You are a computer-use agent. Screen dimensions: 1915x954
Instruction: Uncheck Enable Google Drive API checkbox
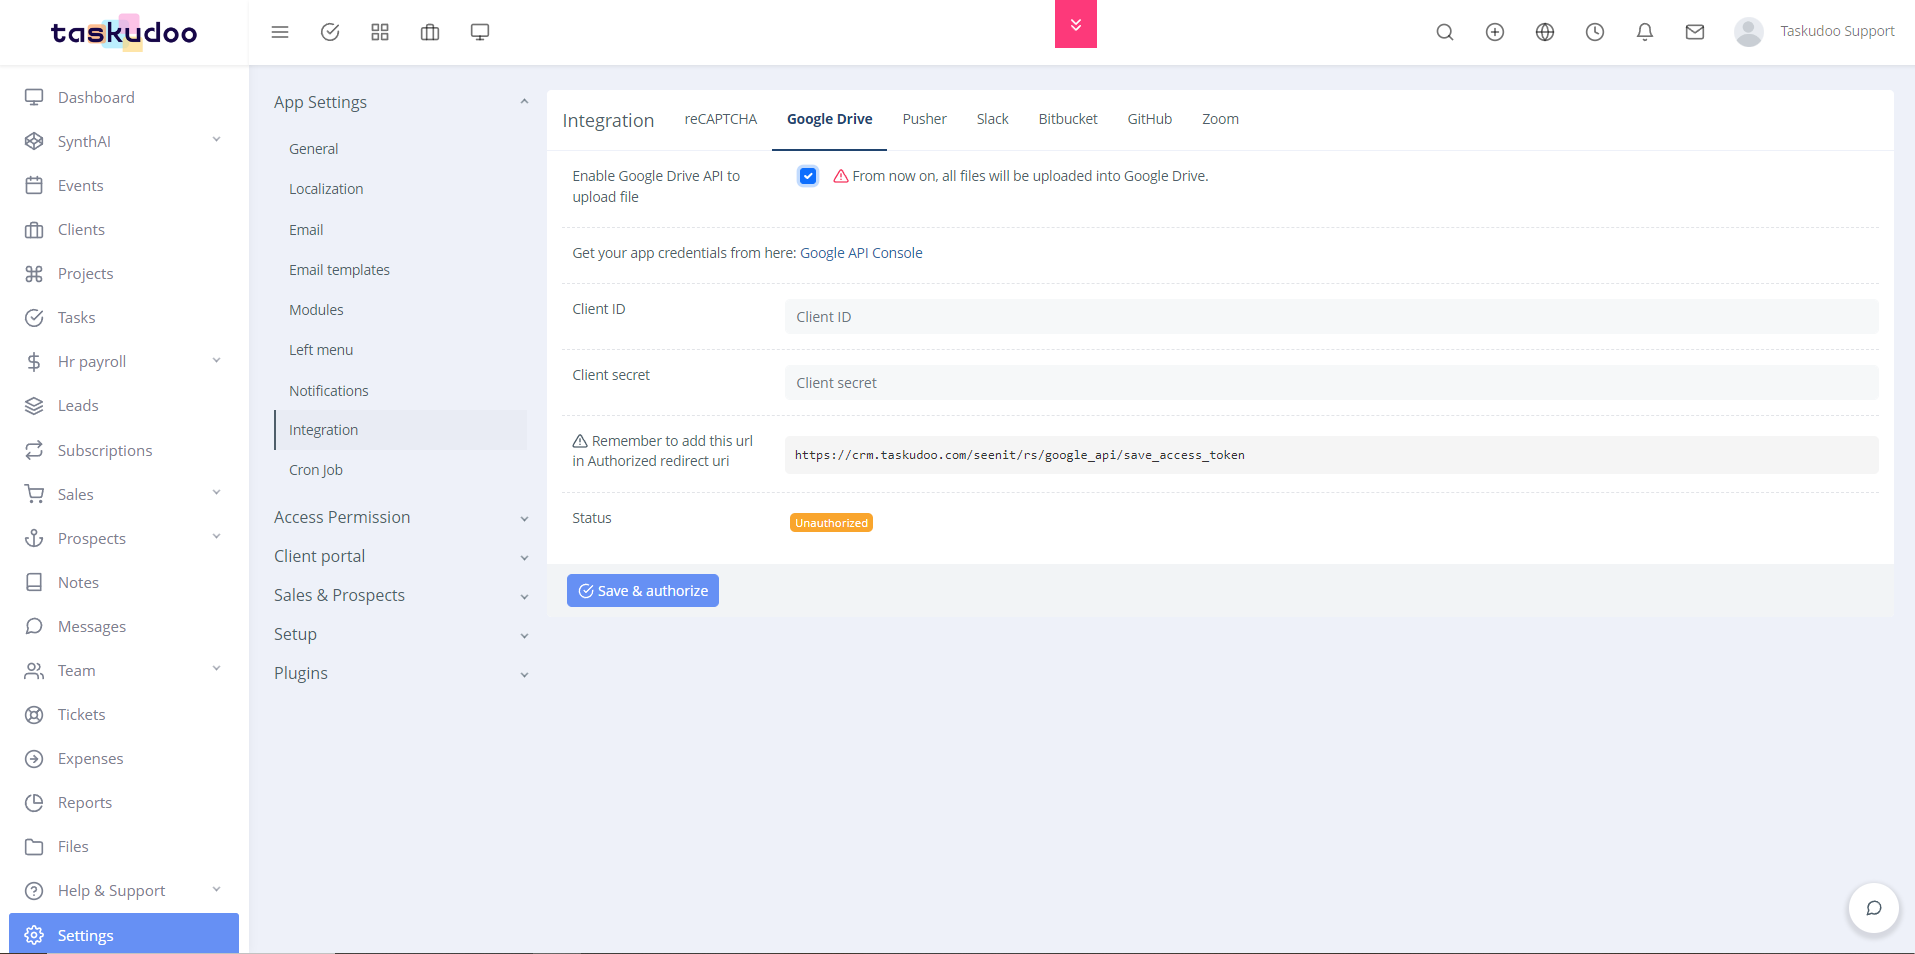tap(808, 176)
